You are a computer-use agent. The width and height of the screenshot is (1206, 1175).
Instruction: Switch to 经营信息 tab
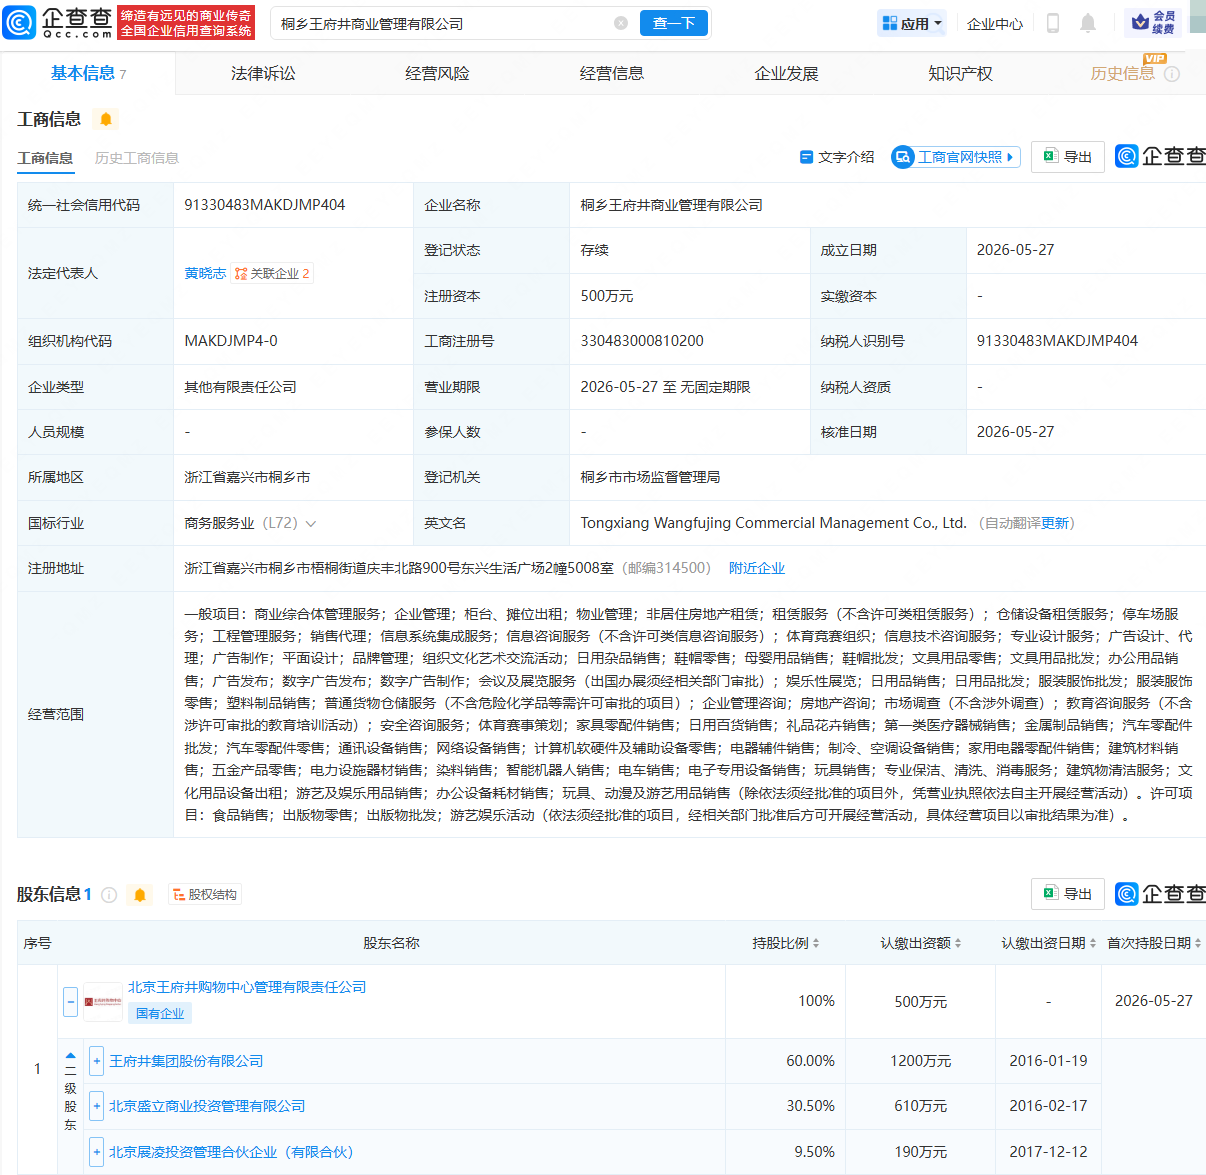pos(612,73)
